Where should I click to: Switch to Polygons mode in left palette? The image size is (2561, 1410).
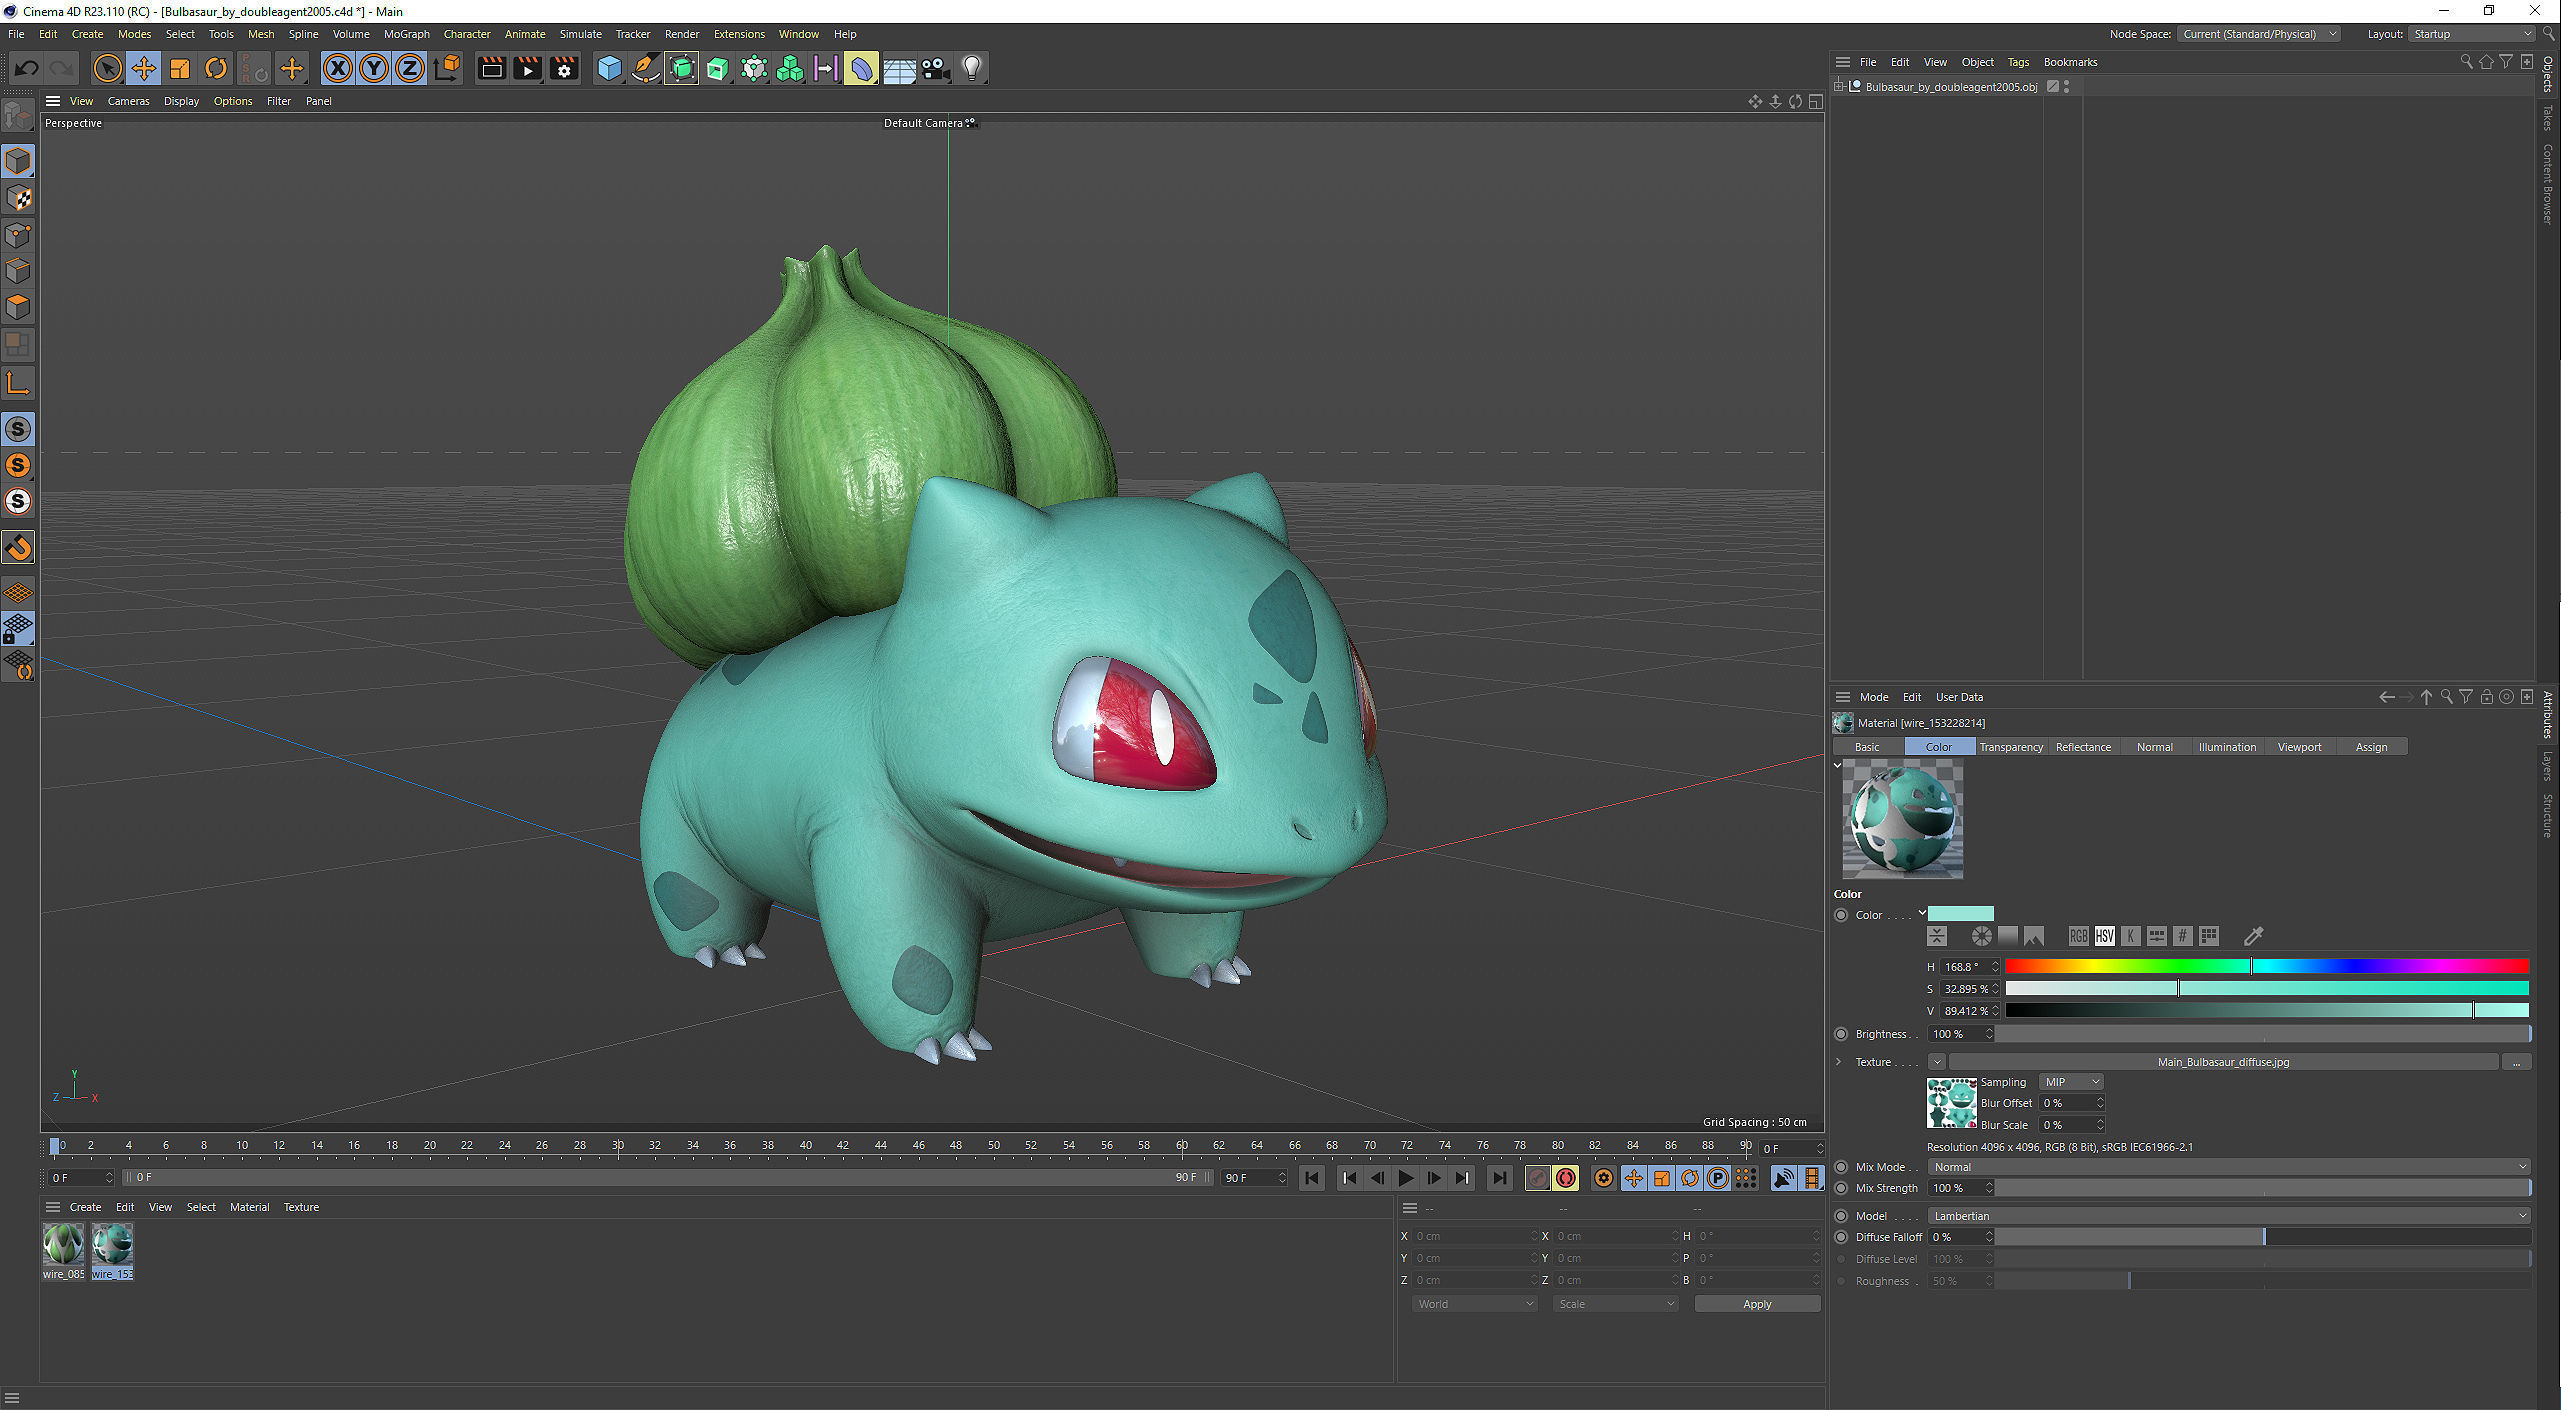click(x=18, y=307)
